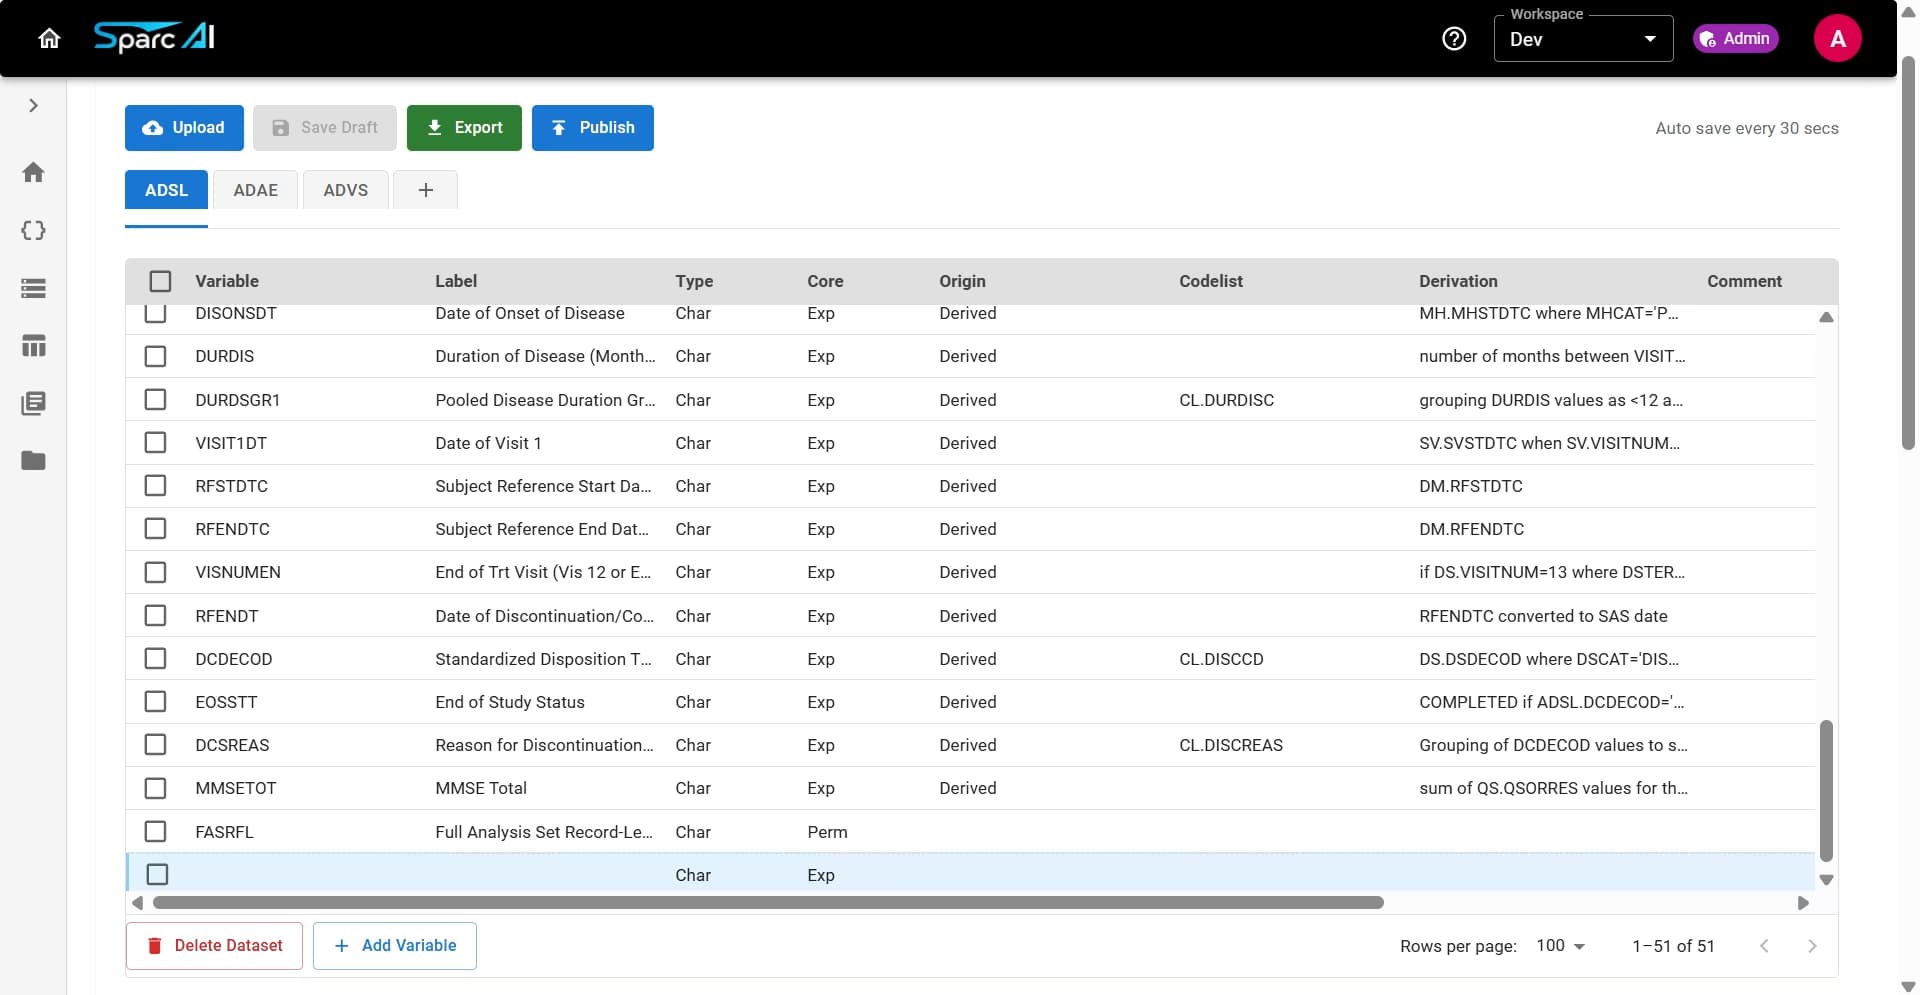This screenshot has width=1920, height=995.
Task: Click the help question mark icon
Action: point(1453,38)
